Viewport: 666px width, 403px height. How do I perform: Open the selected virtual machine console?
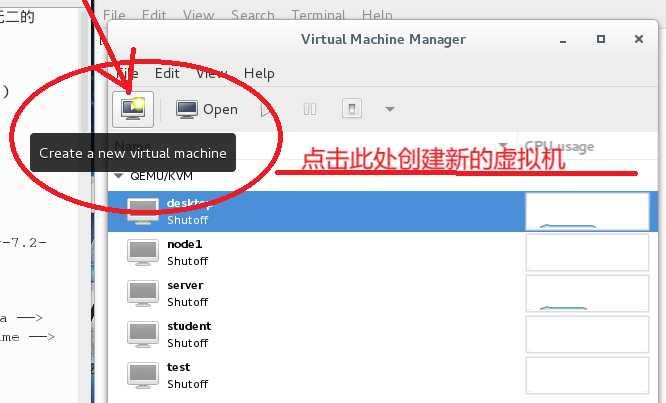207,109
